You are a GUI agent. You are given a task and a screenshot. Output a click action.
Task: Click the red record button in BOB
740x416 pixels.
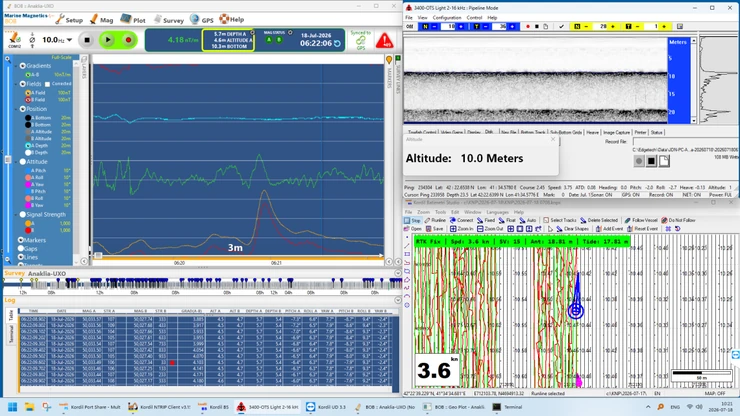128,40
